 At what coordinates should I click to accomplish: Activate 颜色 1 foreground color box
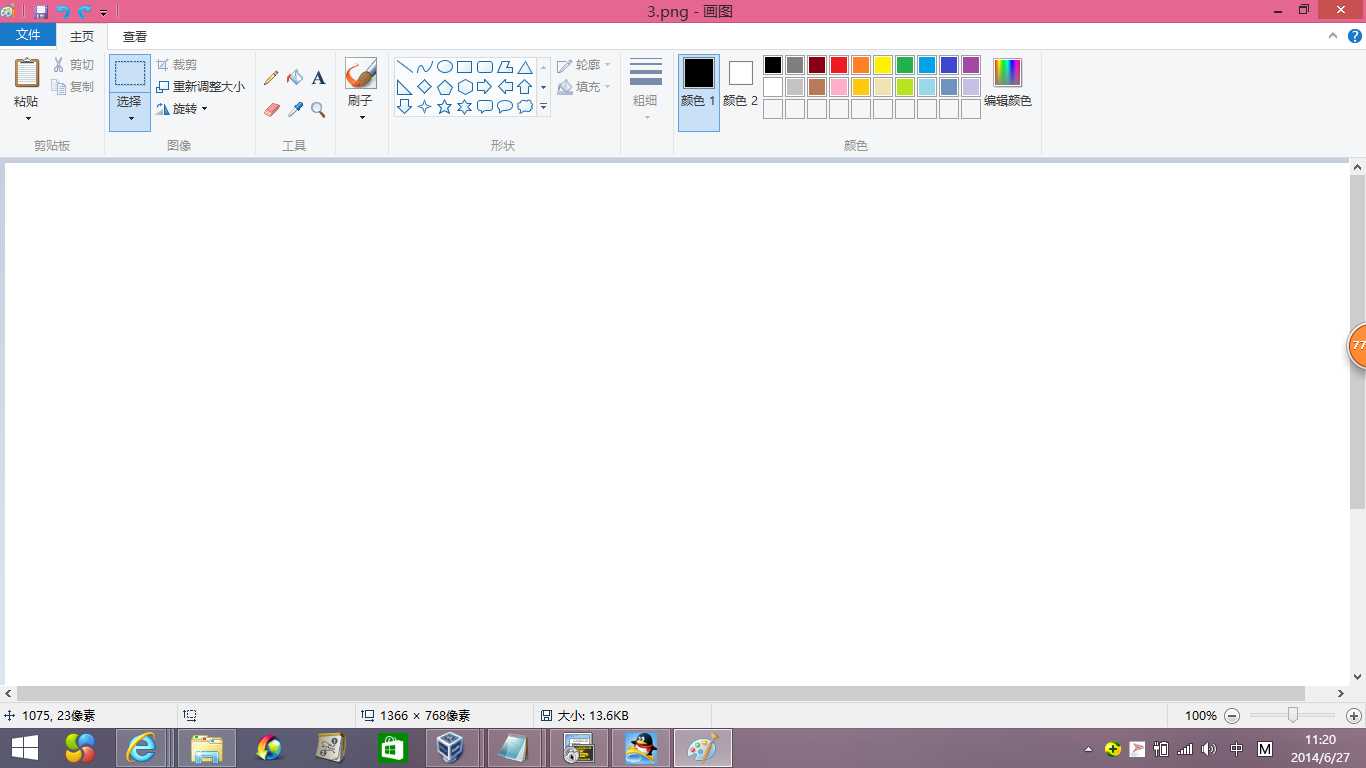(698, 93)
